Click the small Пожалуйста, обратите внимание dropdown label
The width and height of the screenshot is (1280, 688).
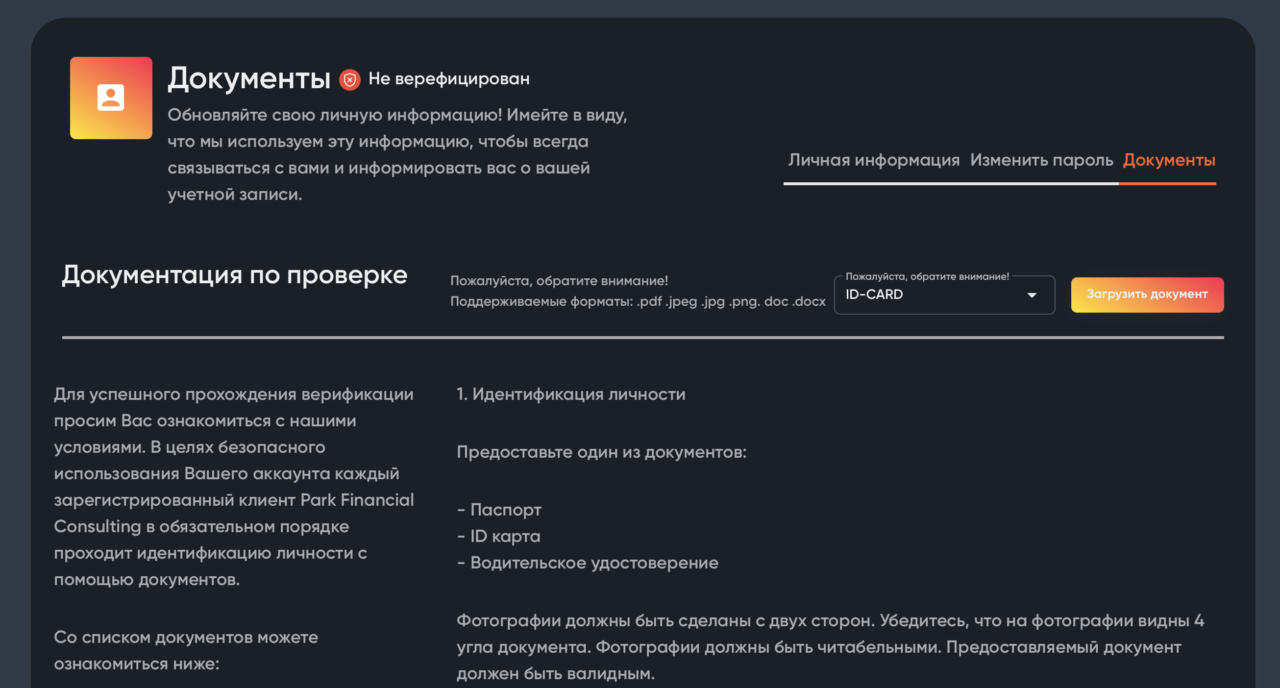[x=927, y=276]
